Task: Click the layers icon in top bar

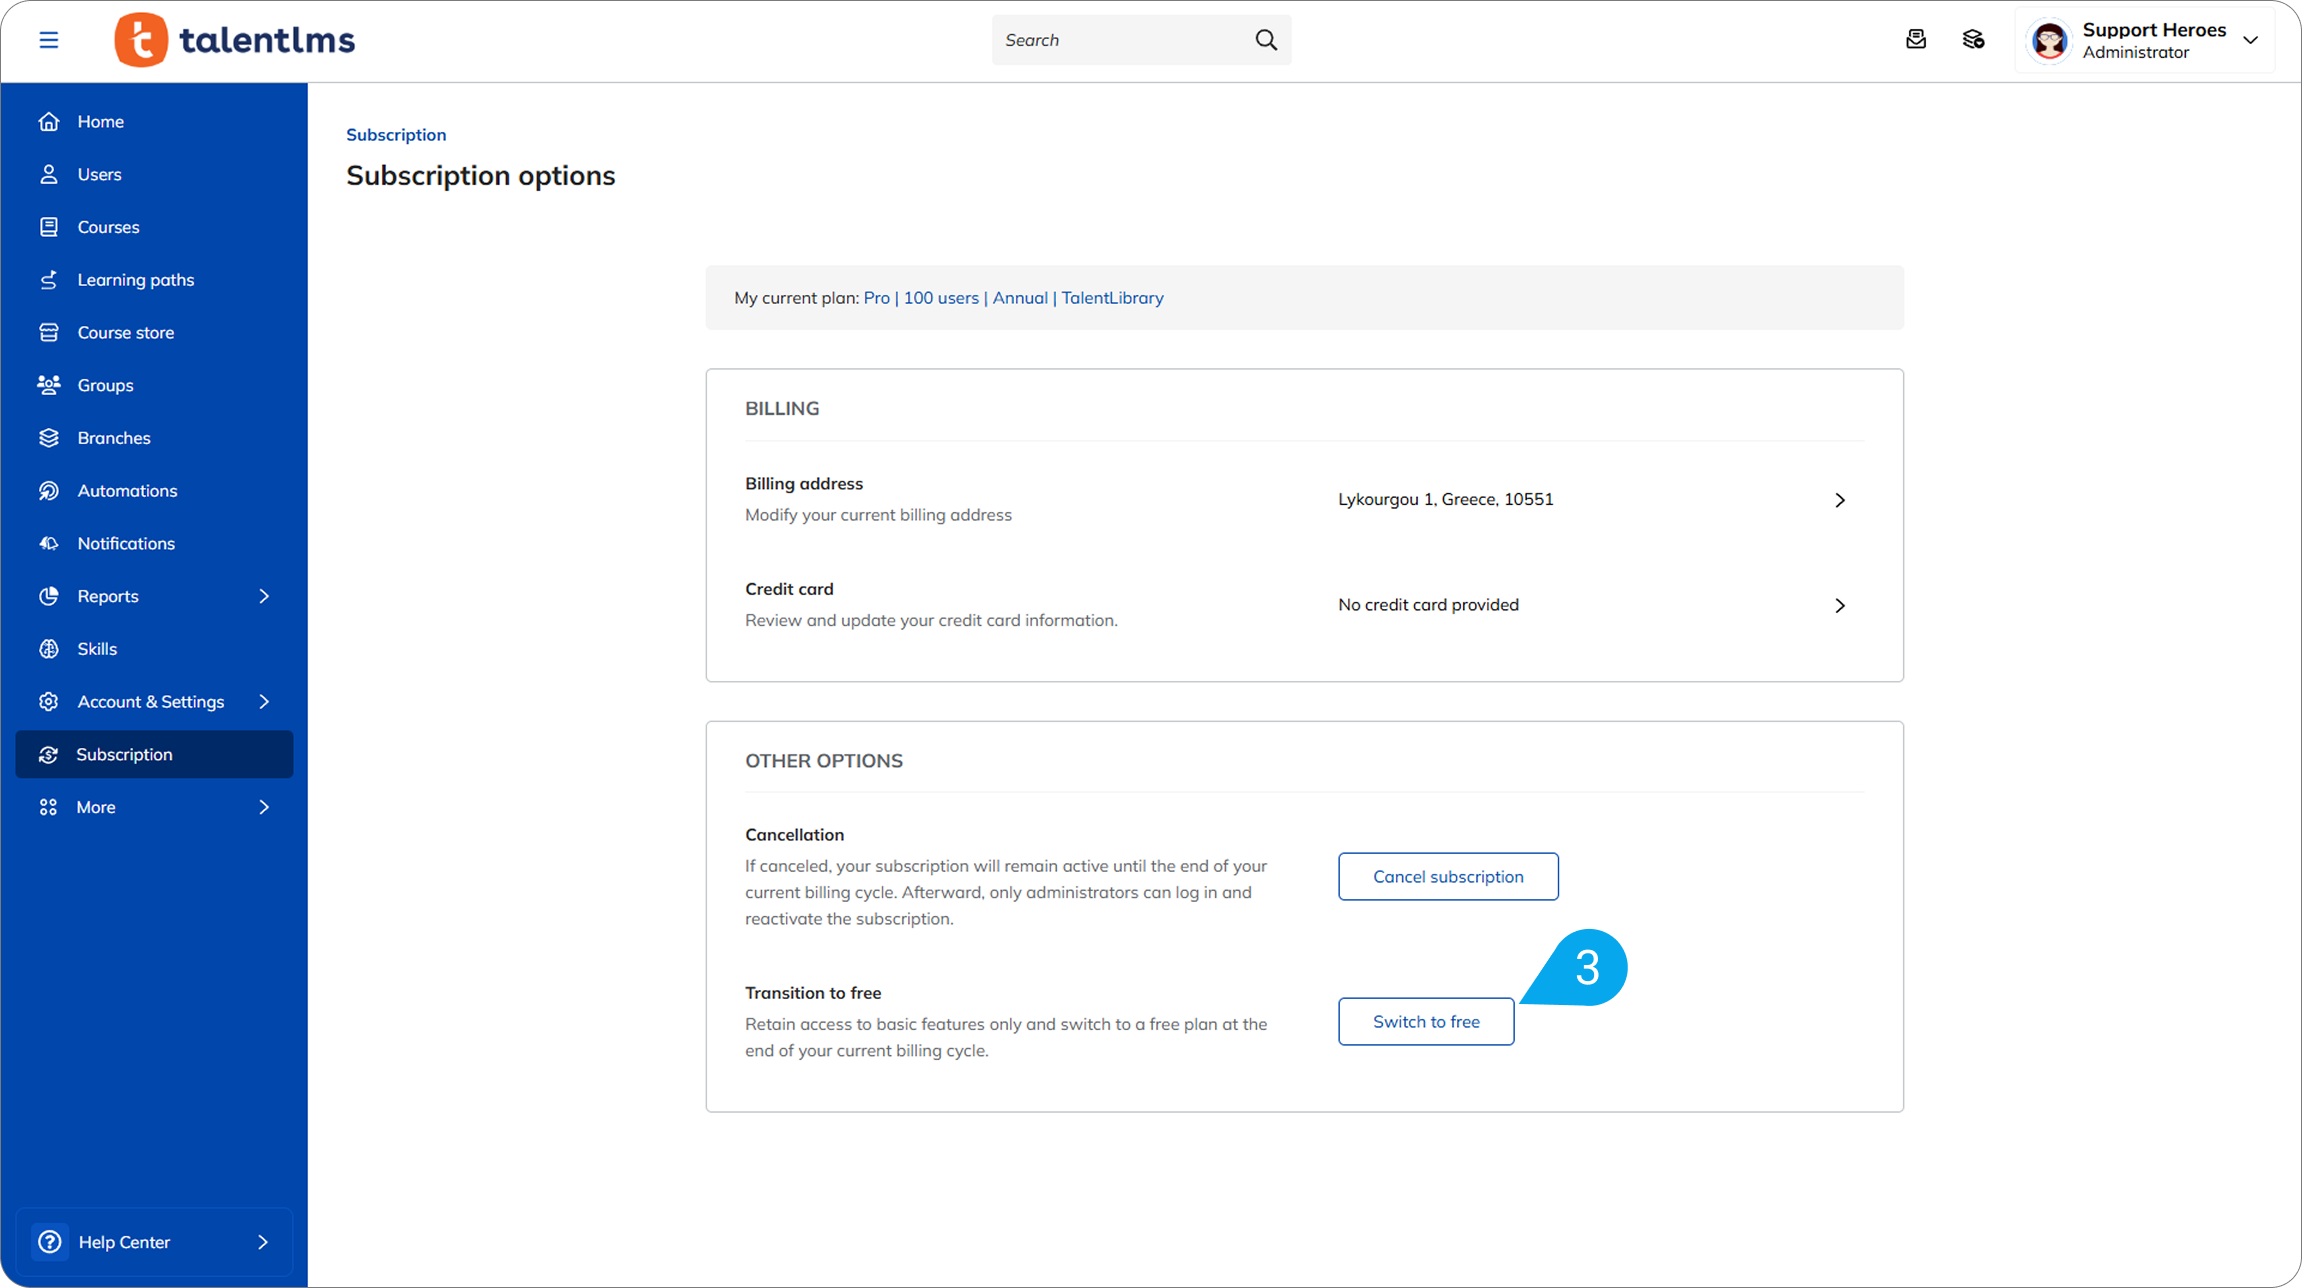Action: click(1973, 40)
